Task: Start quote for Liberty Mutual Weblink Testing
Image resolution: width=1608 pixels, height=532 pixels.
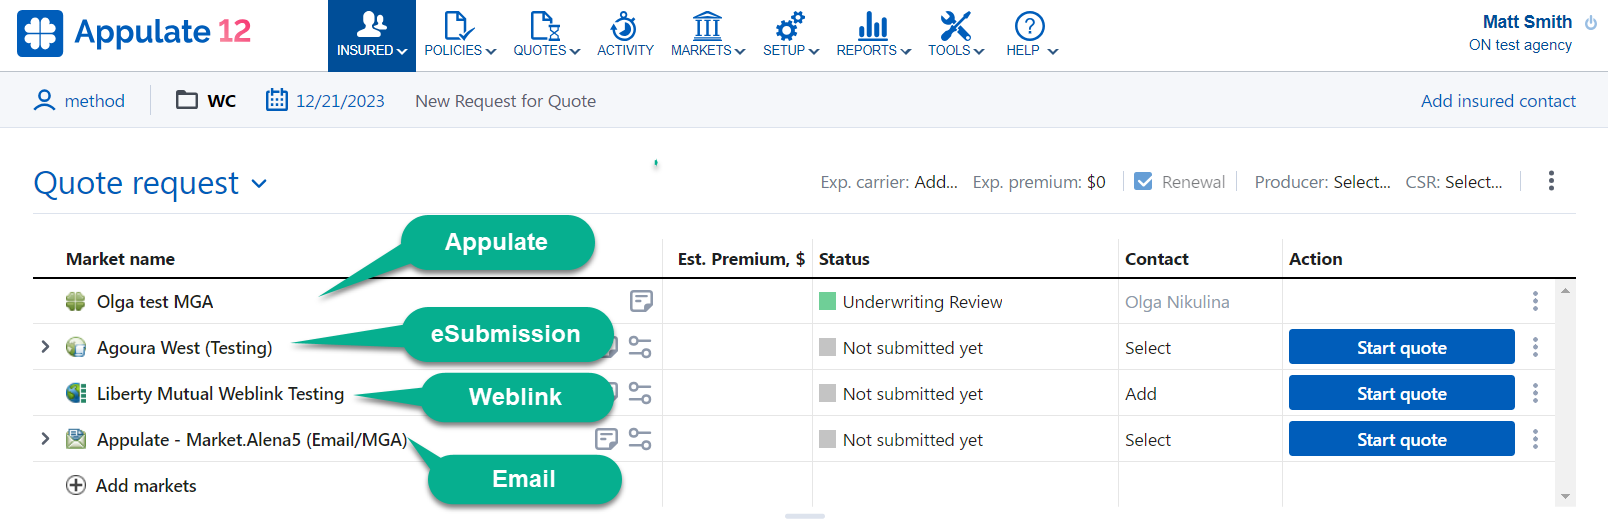Action: [x=1401, y=393]
